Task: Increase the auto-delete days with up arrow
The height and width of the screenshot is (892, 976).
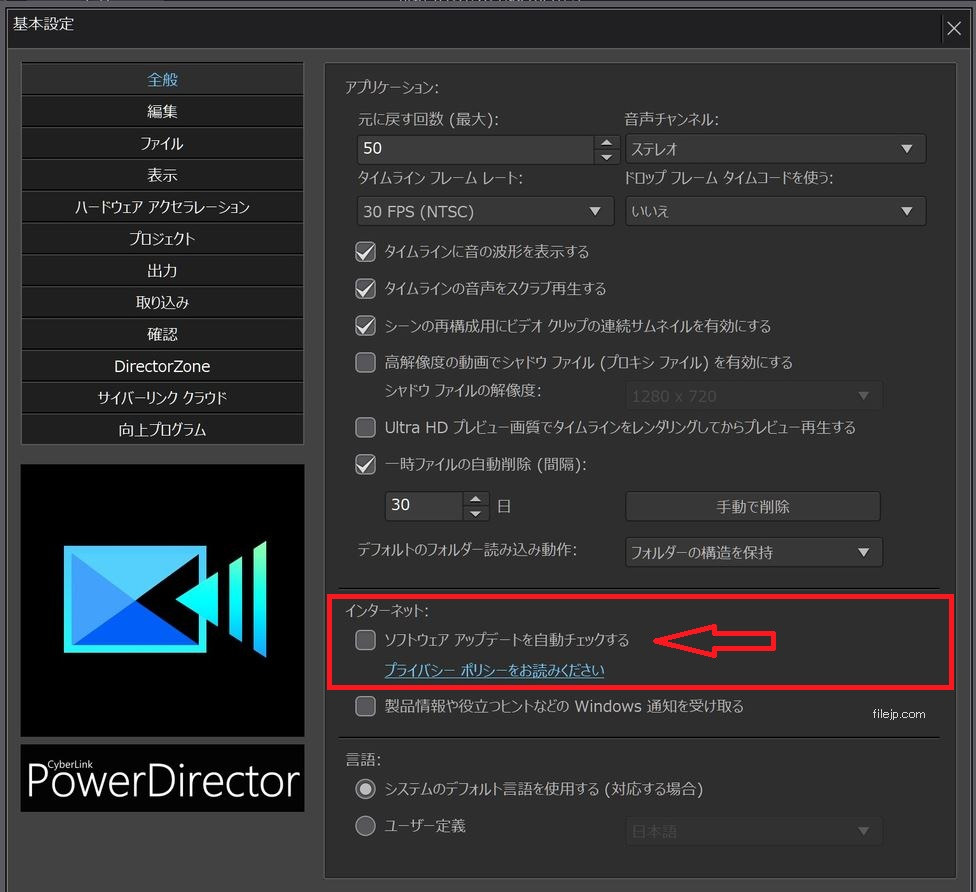Action: click(x=476, y=499)
